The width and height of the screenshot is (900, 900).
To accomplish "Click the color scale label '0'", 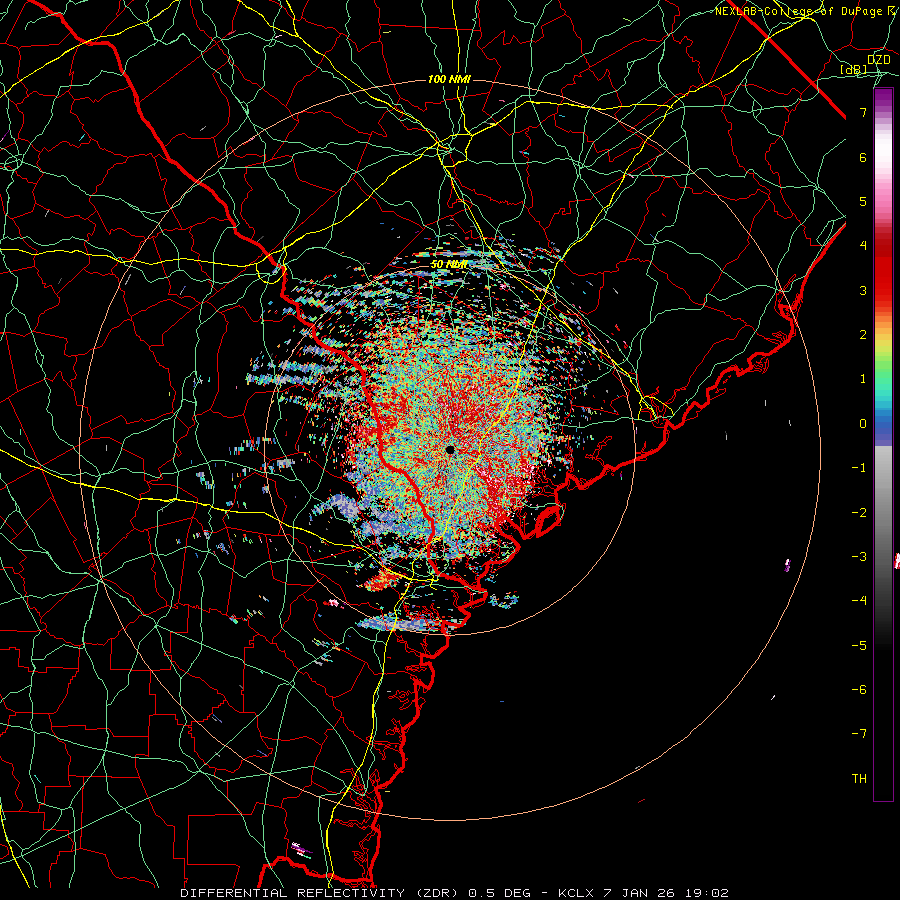I will (x=863, y=424).
